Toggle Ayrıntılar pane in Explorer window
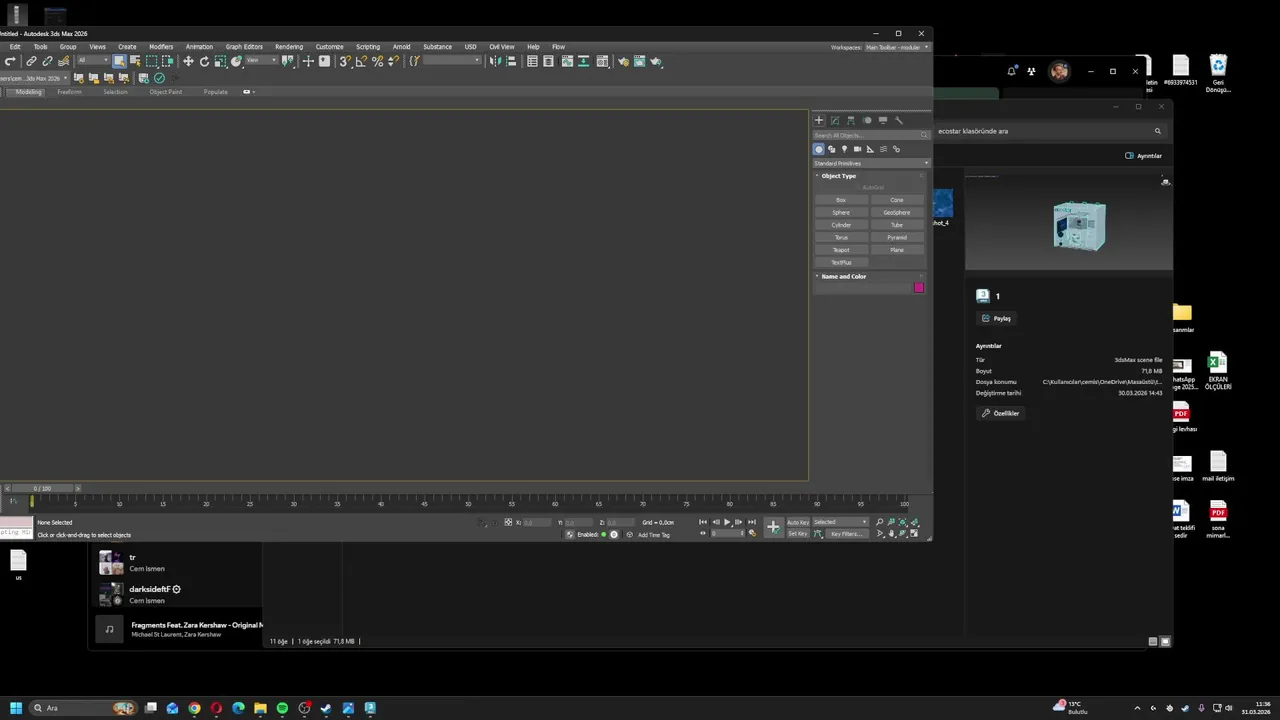Viewport: 1280px width, 720px height. point(1144,156)
